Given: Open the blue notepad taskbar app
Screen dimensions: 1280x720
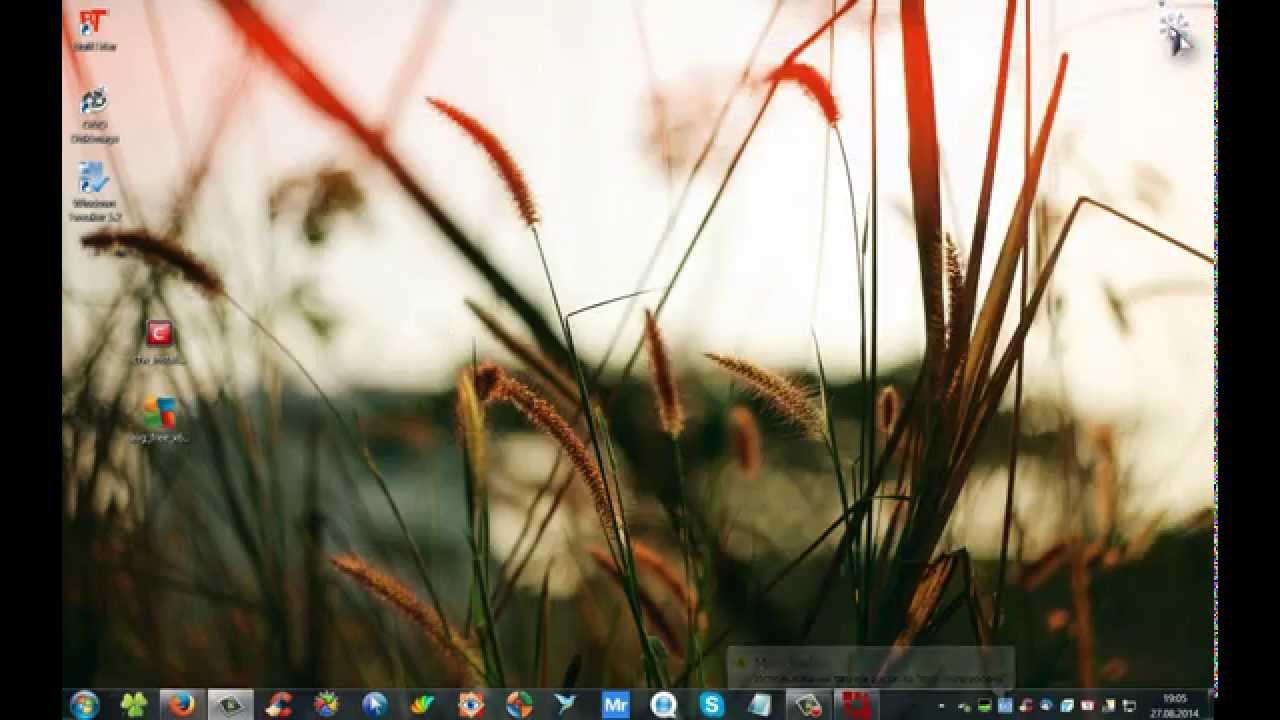Looking at the screenshot, I should point(759,705).
